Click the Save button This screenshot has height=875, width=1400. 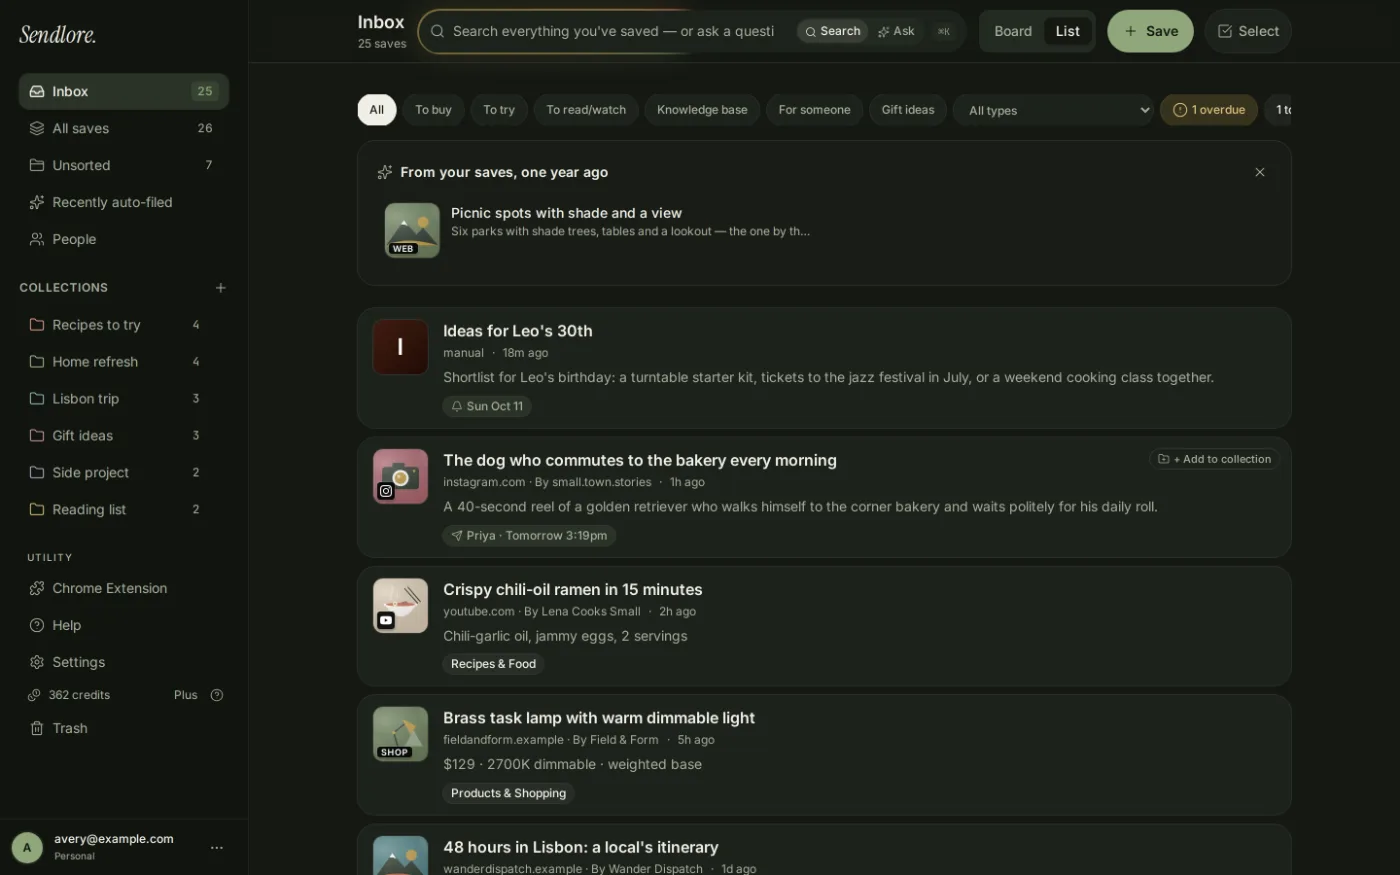tap(1150, 31)
